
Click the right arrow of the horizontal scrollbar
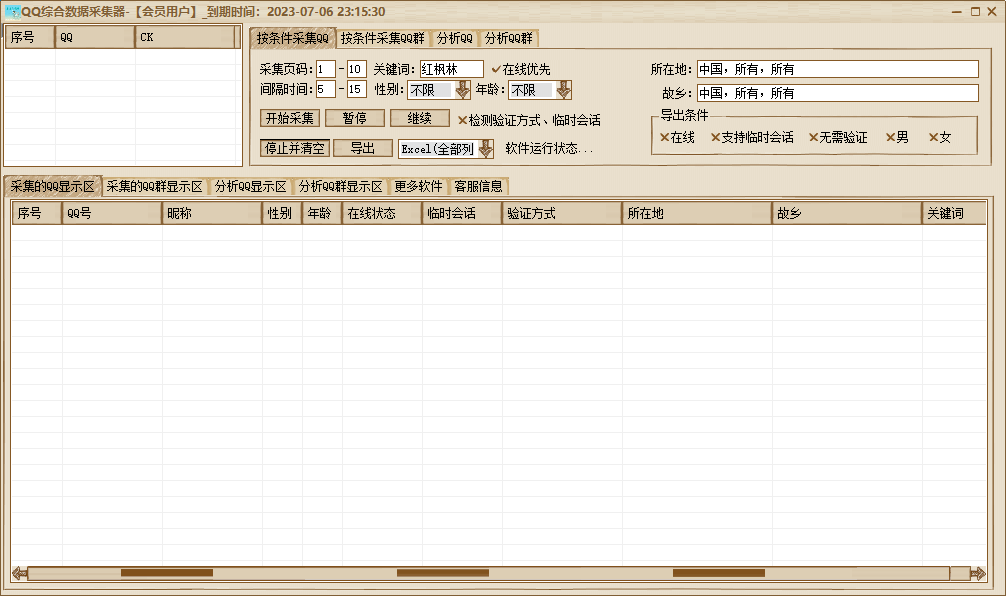click(x=978, y=573)
